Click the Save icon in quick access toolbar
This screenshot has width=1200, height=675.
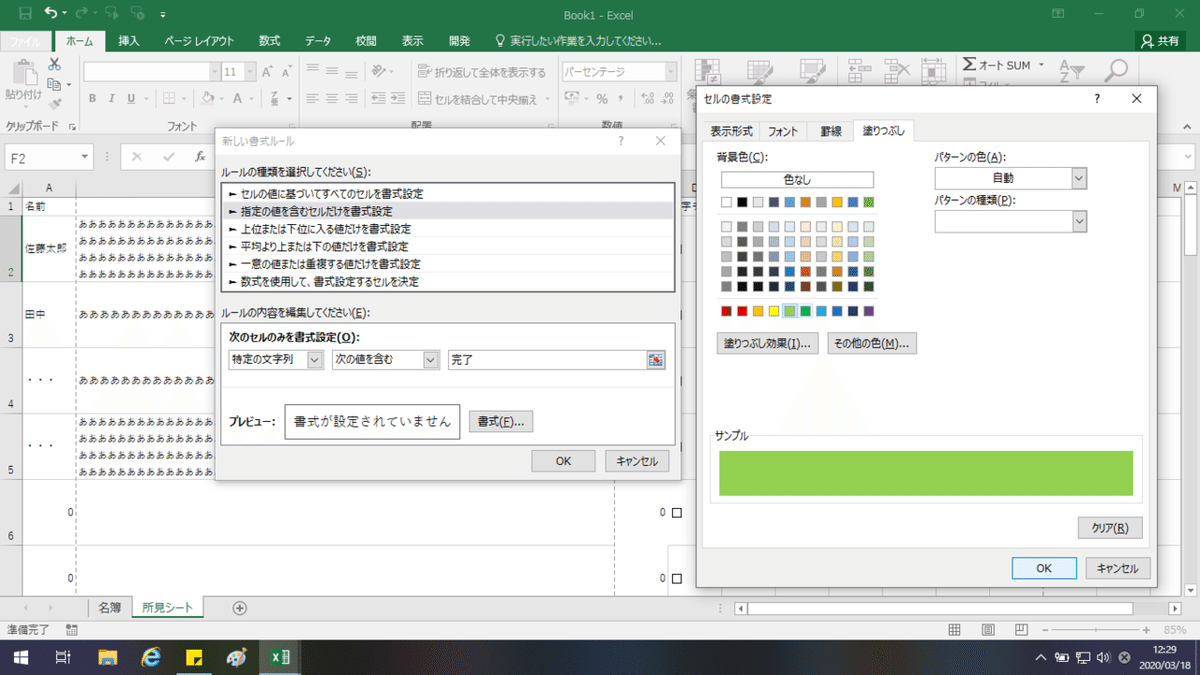tap(24, 14)
